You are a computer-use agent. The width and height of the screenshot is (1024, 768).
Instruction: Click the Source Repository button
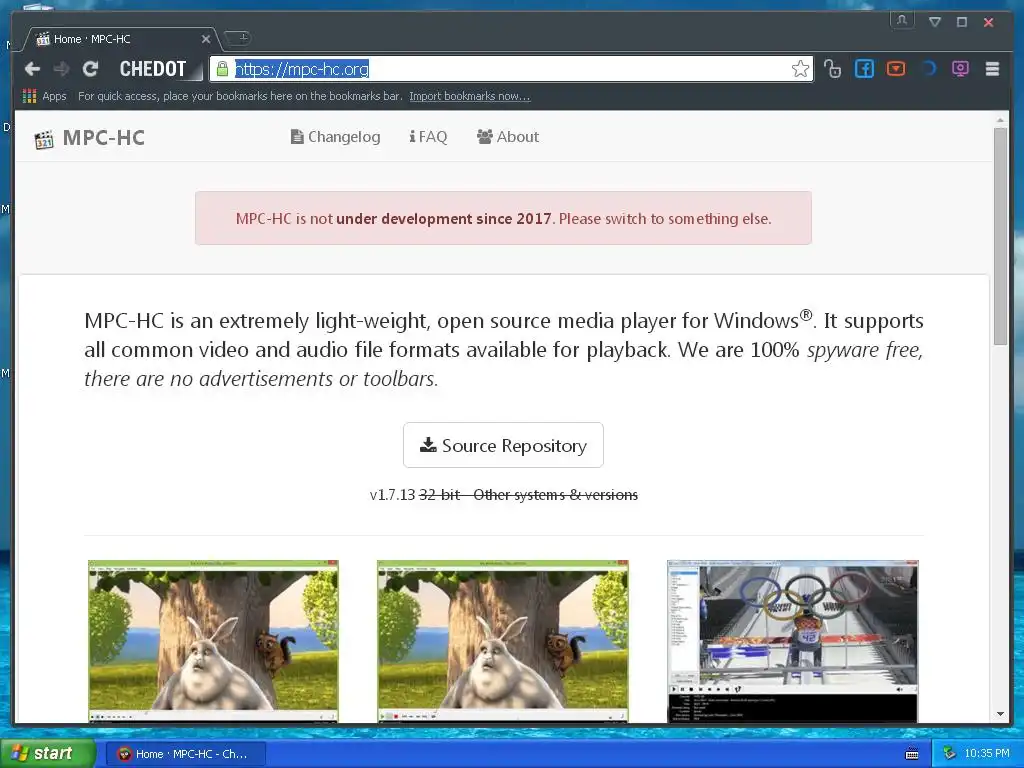[x=503, y=445]
